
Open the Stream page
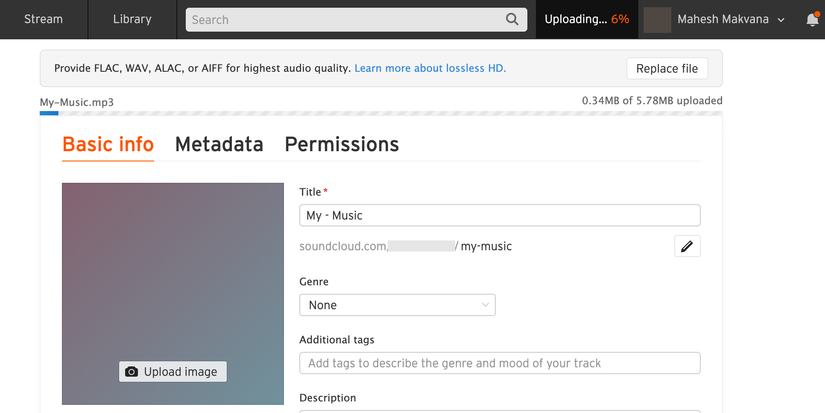[43, 19]
